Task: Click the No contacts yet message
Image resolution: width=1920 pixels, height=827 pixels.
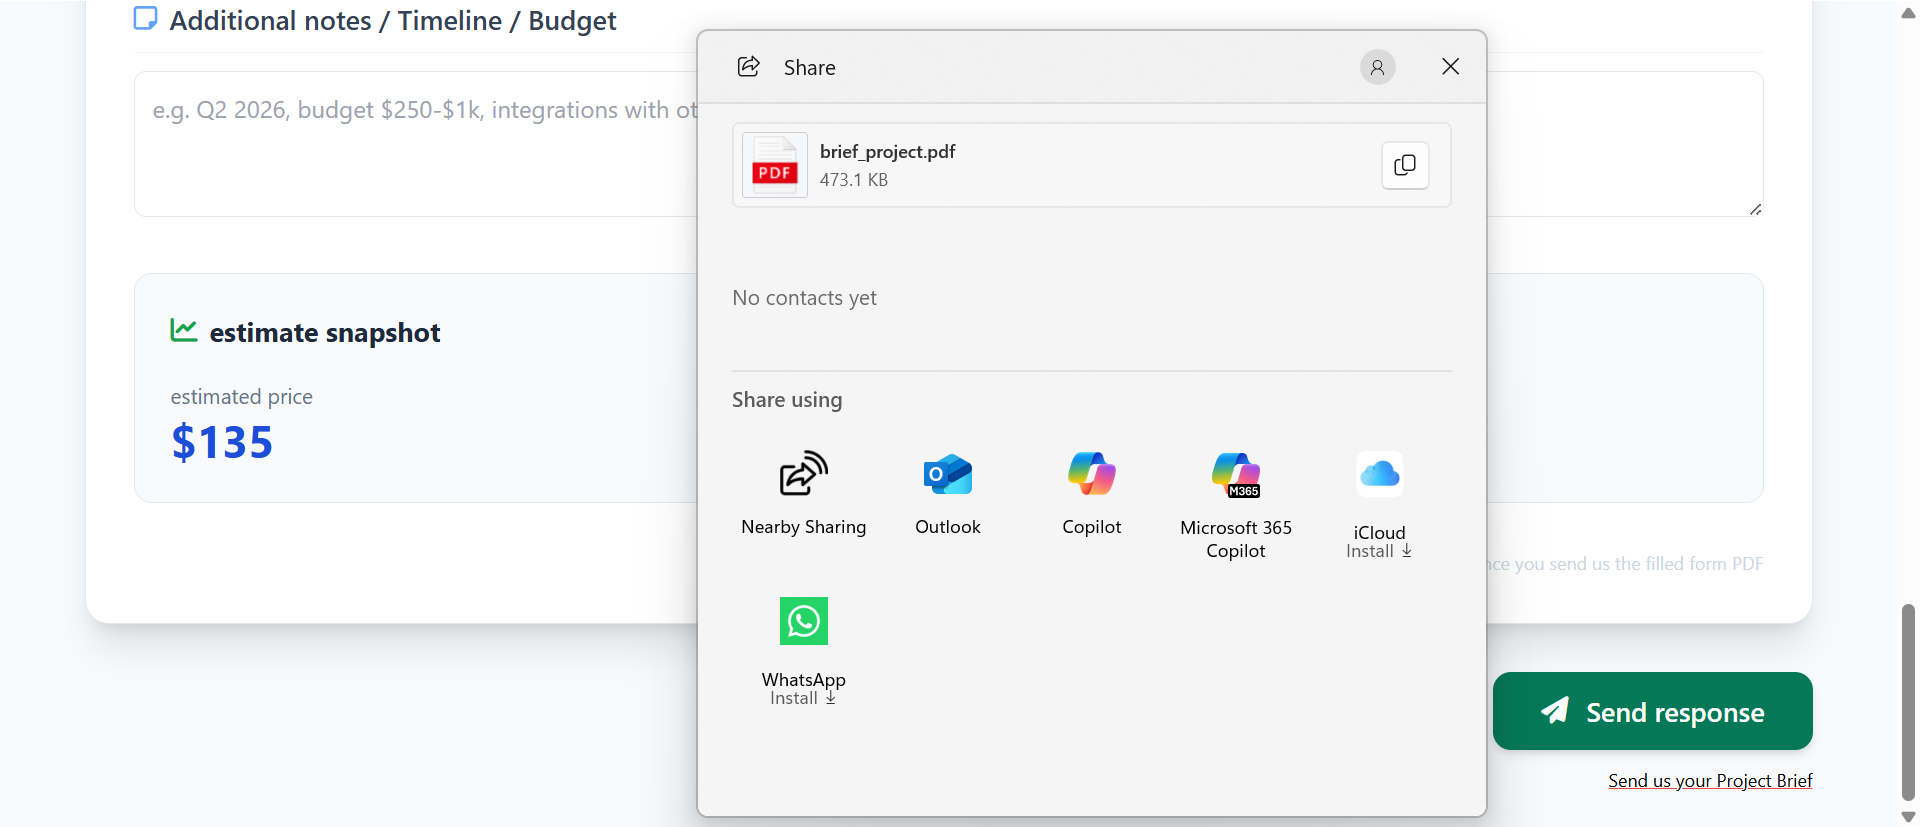Action: pyautogui.click(x=804, y=298)
